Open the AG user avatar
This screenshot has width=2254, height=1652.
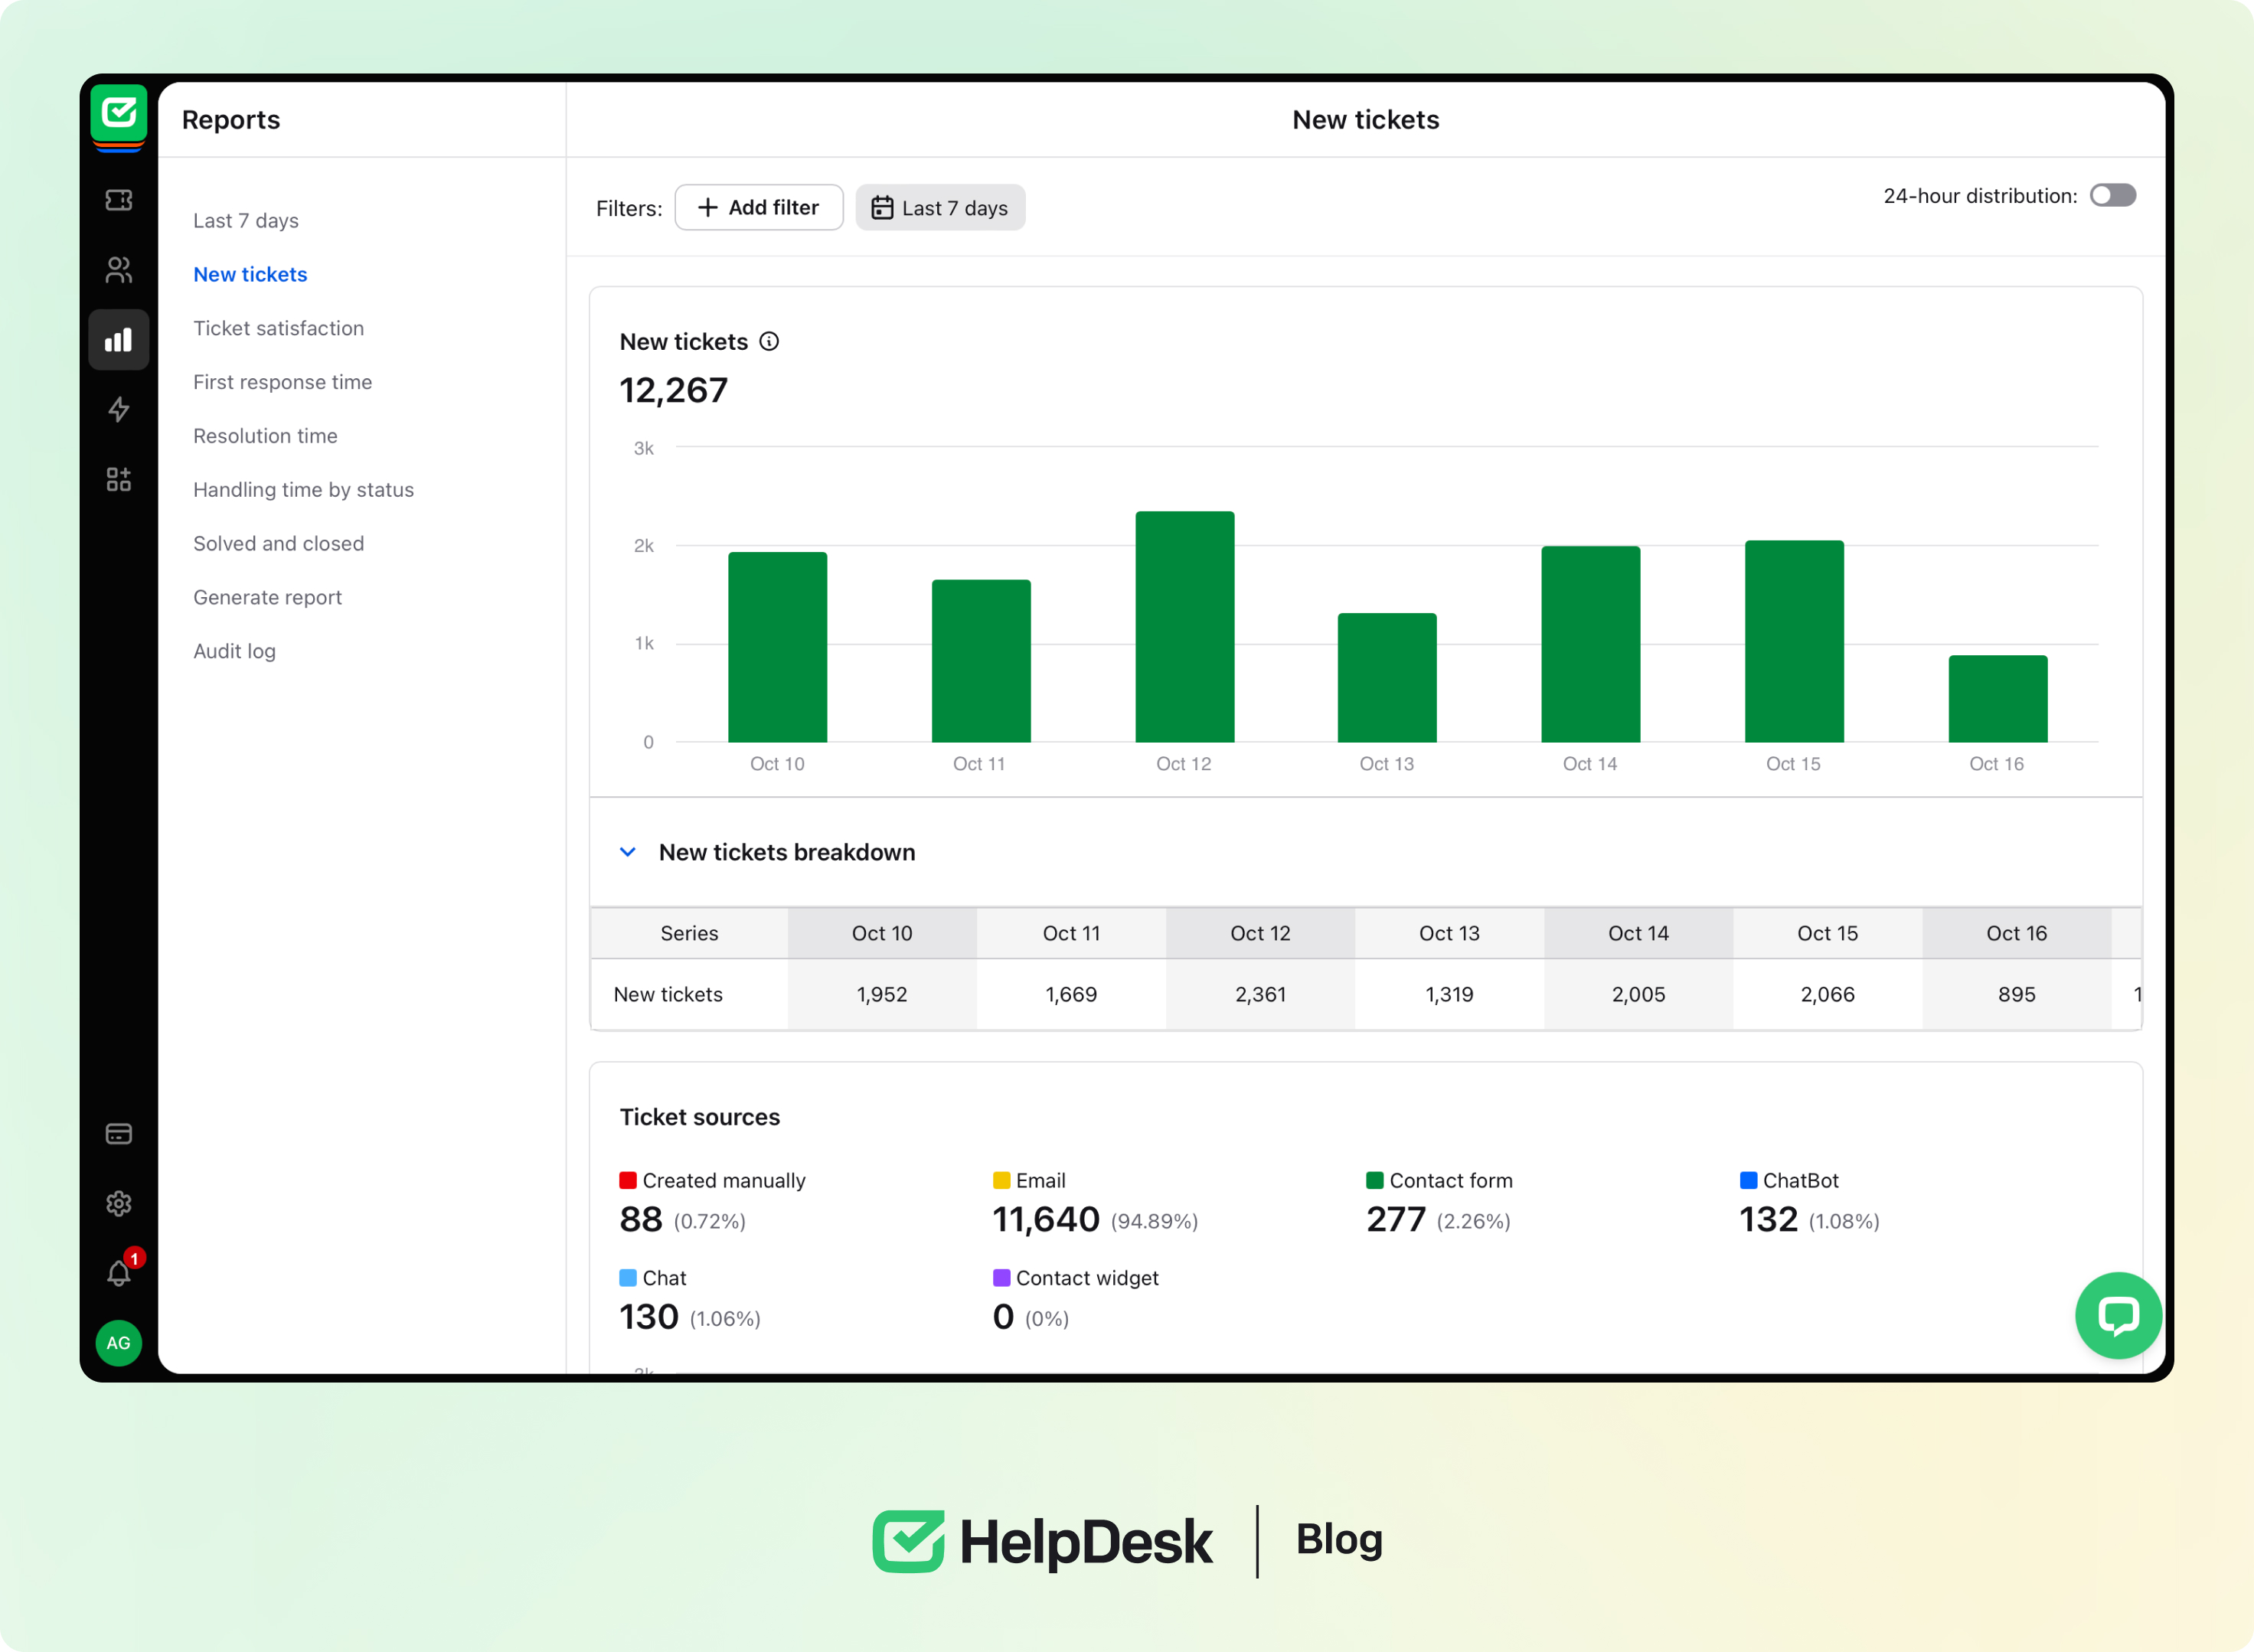click(x=118, y=1343)
